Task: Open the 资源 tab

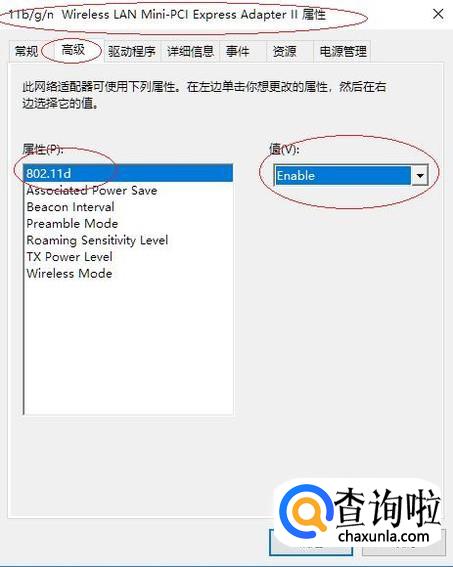Action: pyautogui.click(x=285, y=51)
